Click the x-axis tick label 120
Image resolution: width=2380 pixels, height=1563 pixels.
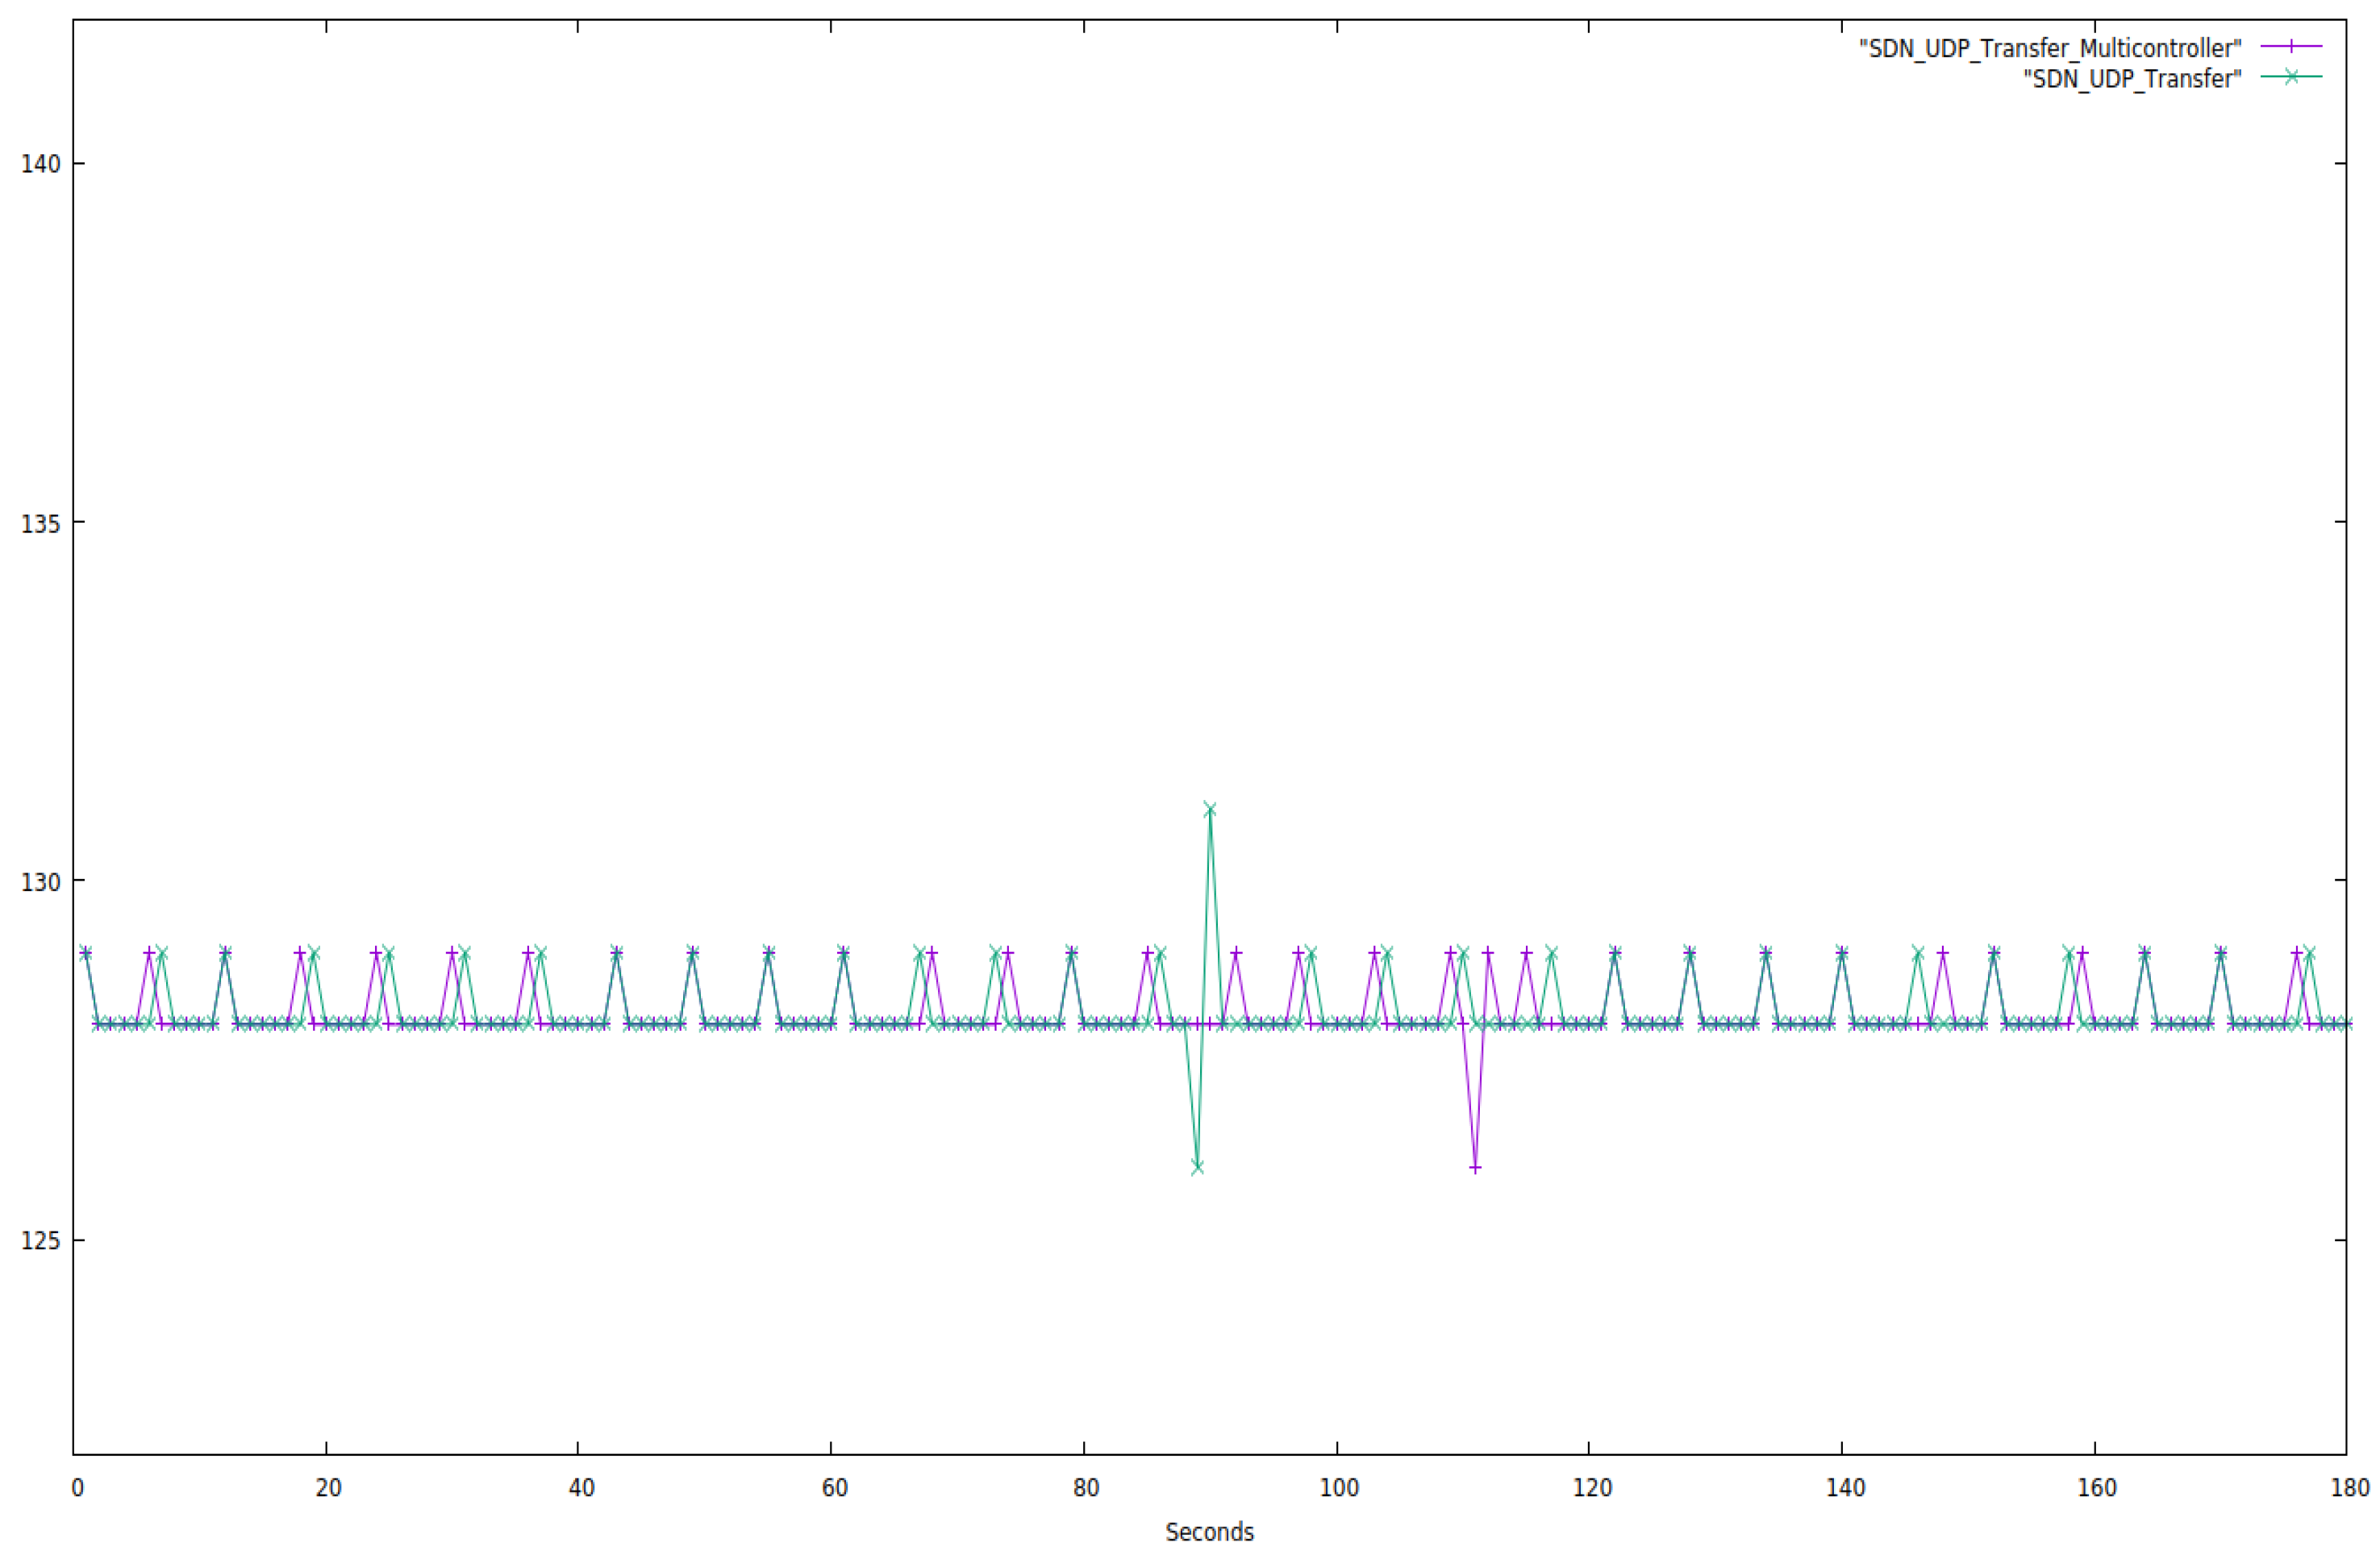[1592, 1488]
